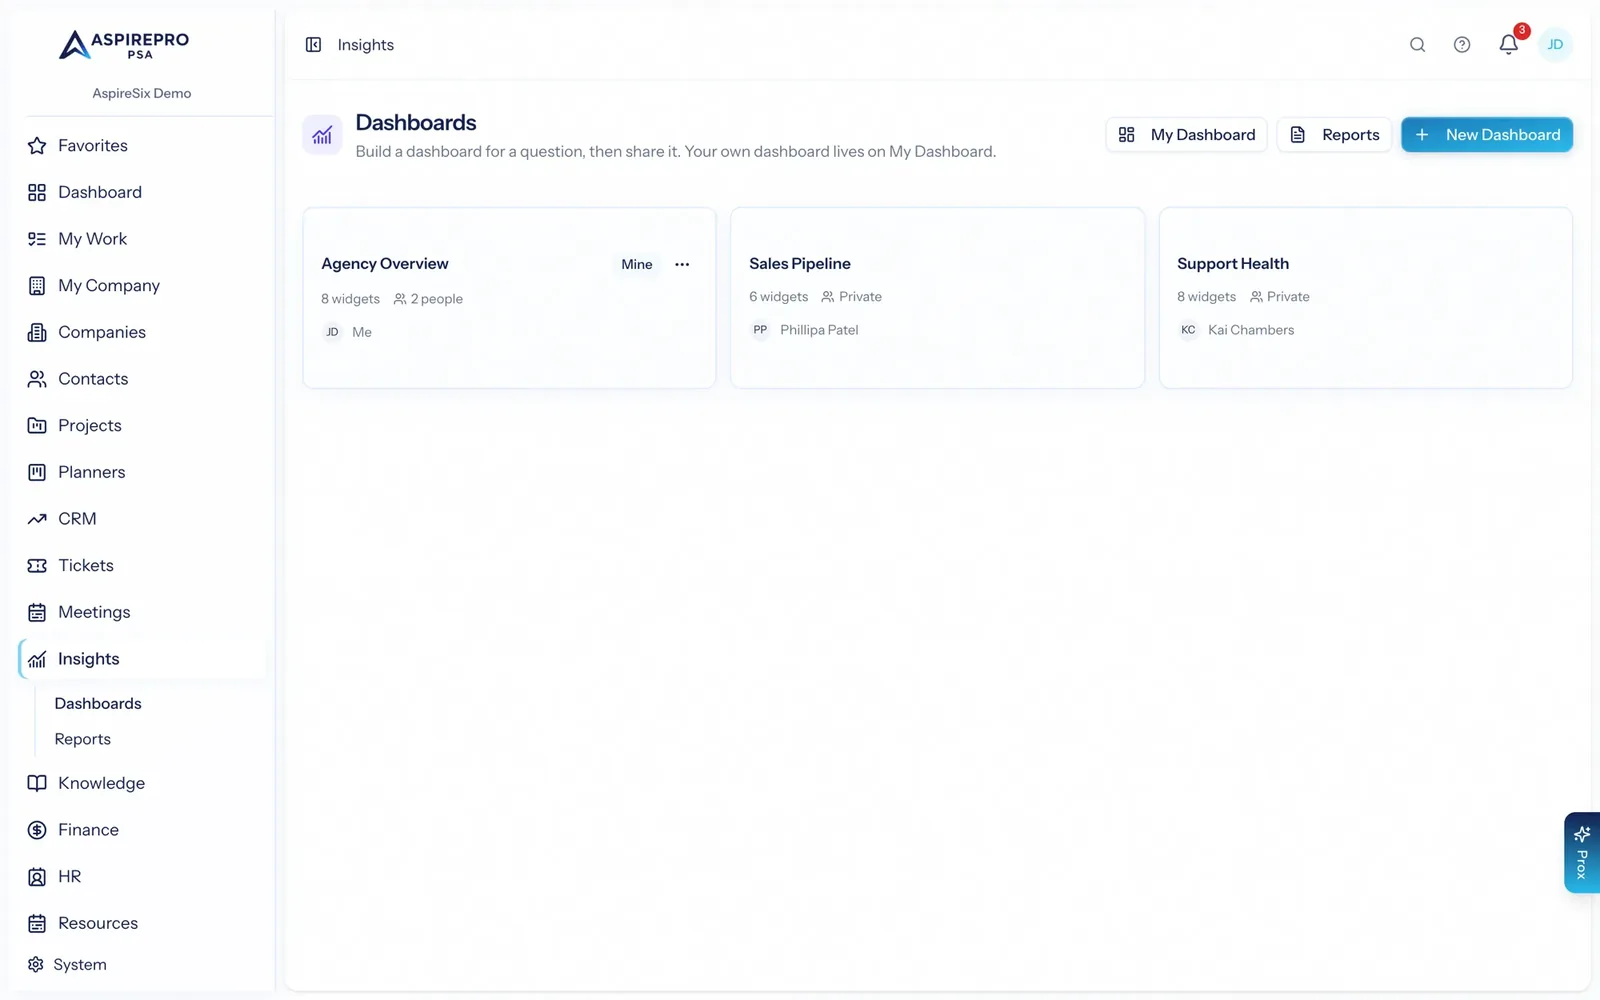Click the Dashboard grid icon in sidebar
The image size is (1600, 1000).
point(37,192)
